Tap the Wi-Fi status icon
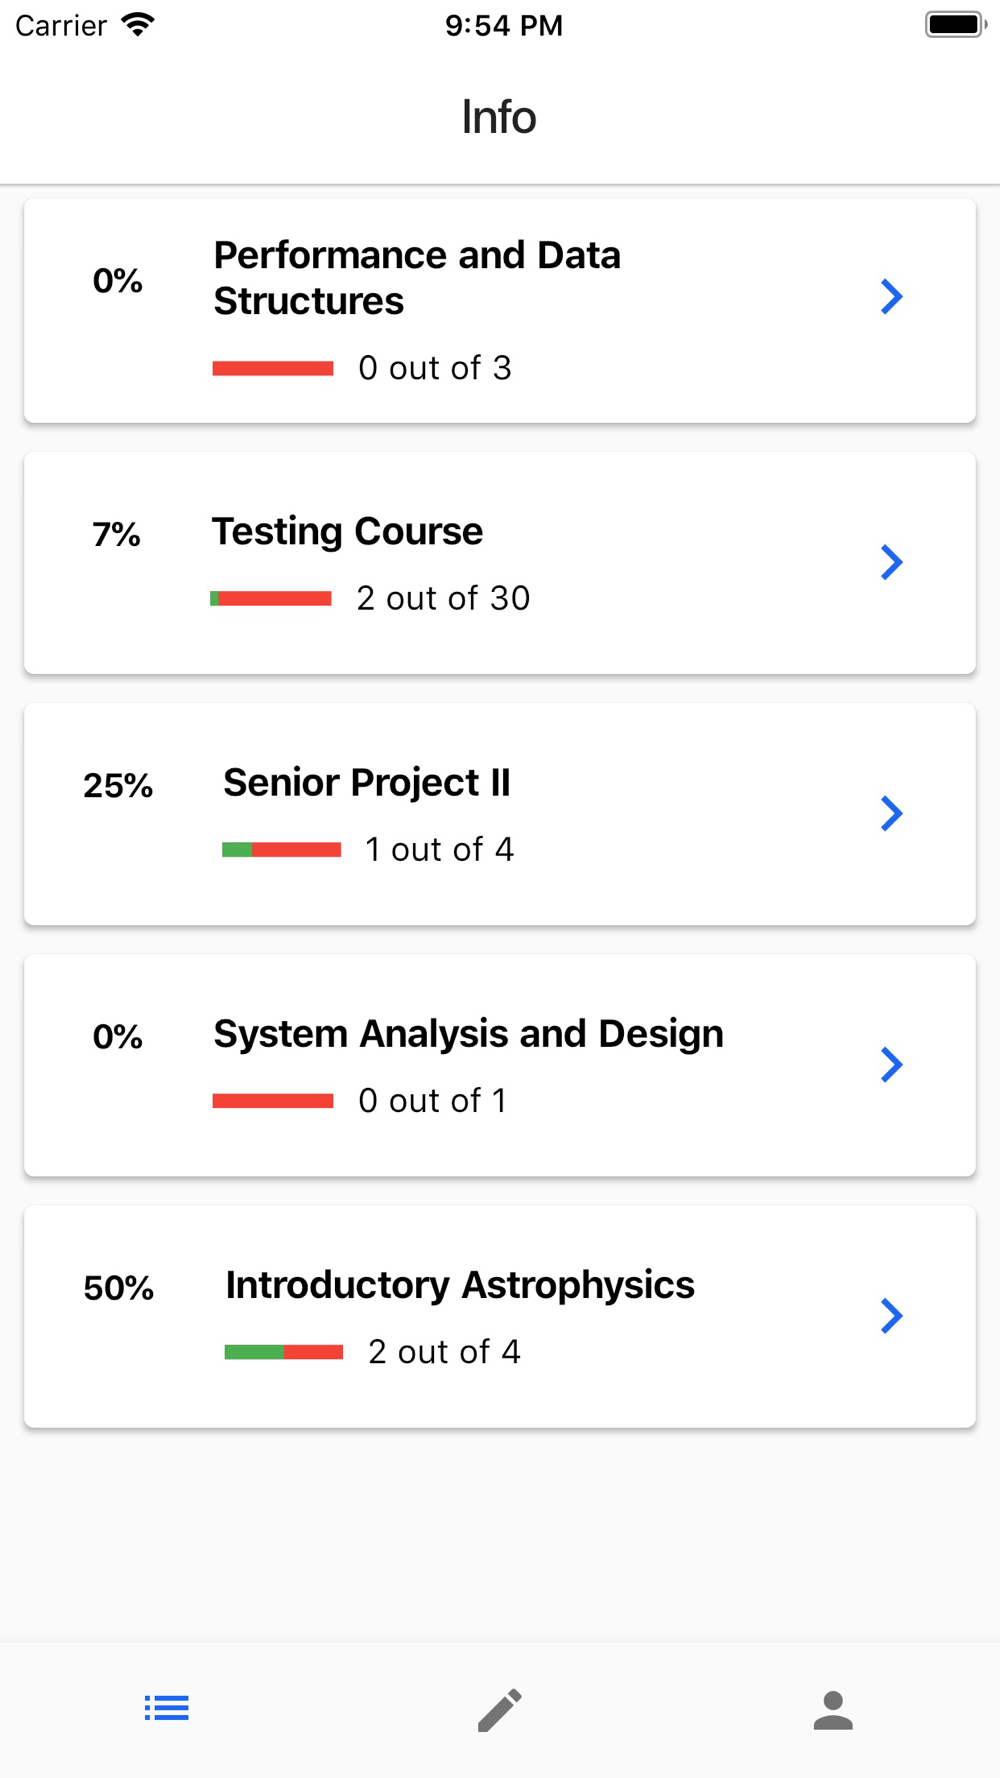1000x1778 pixels. click(x=138, y=25)
